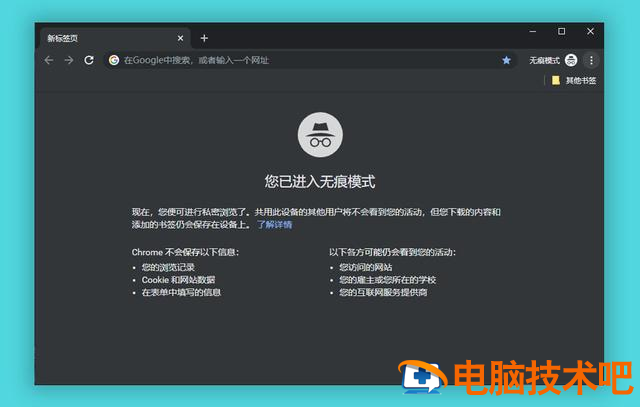640x407 pixels.
Task: Click the text Cookie 和网站数据
Action: (178, 280)
